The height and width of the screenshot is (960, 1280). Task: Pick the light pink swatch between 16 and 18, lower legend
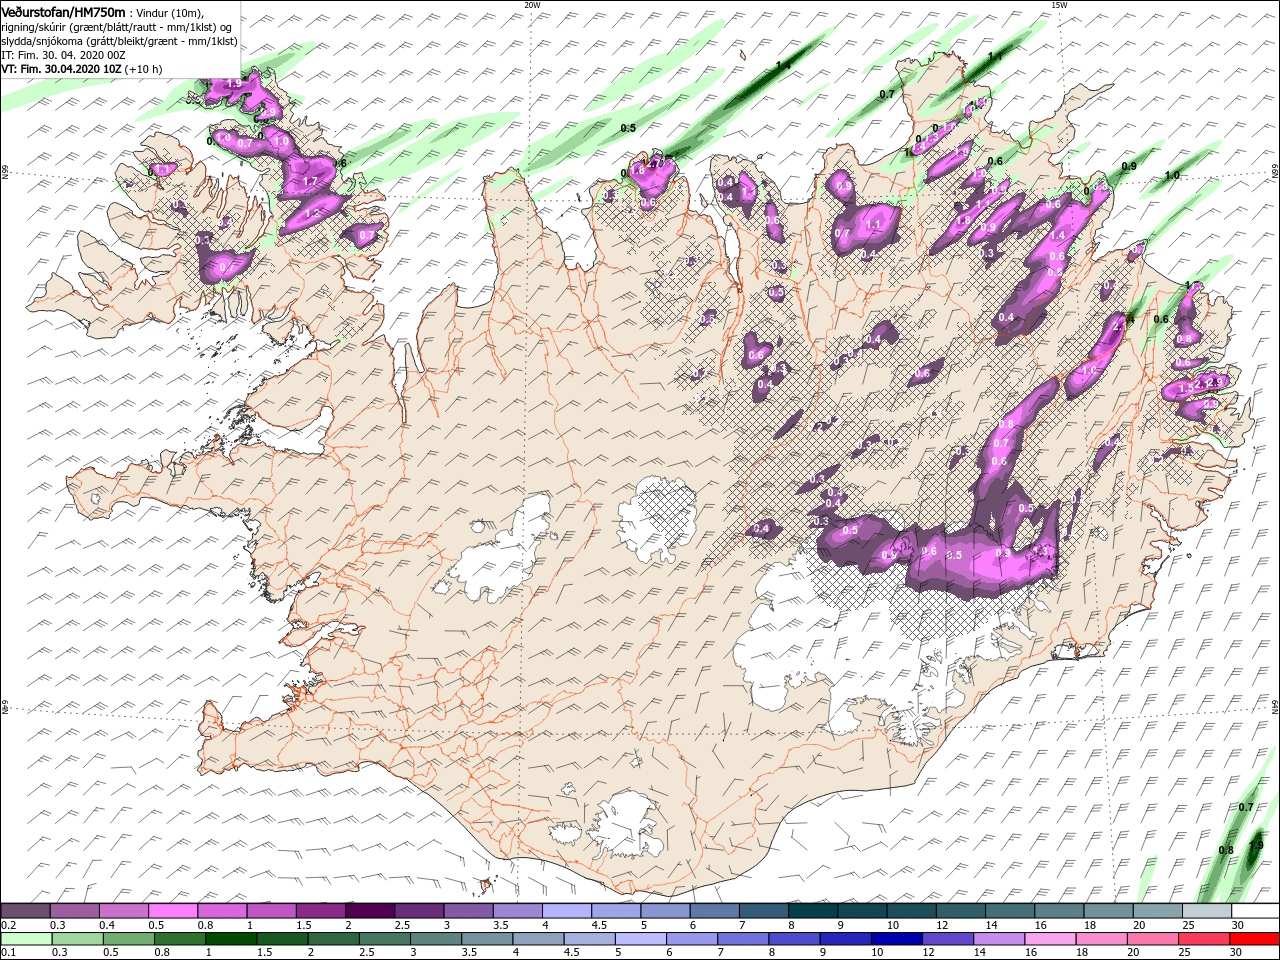1049,939
